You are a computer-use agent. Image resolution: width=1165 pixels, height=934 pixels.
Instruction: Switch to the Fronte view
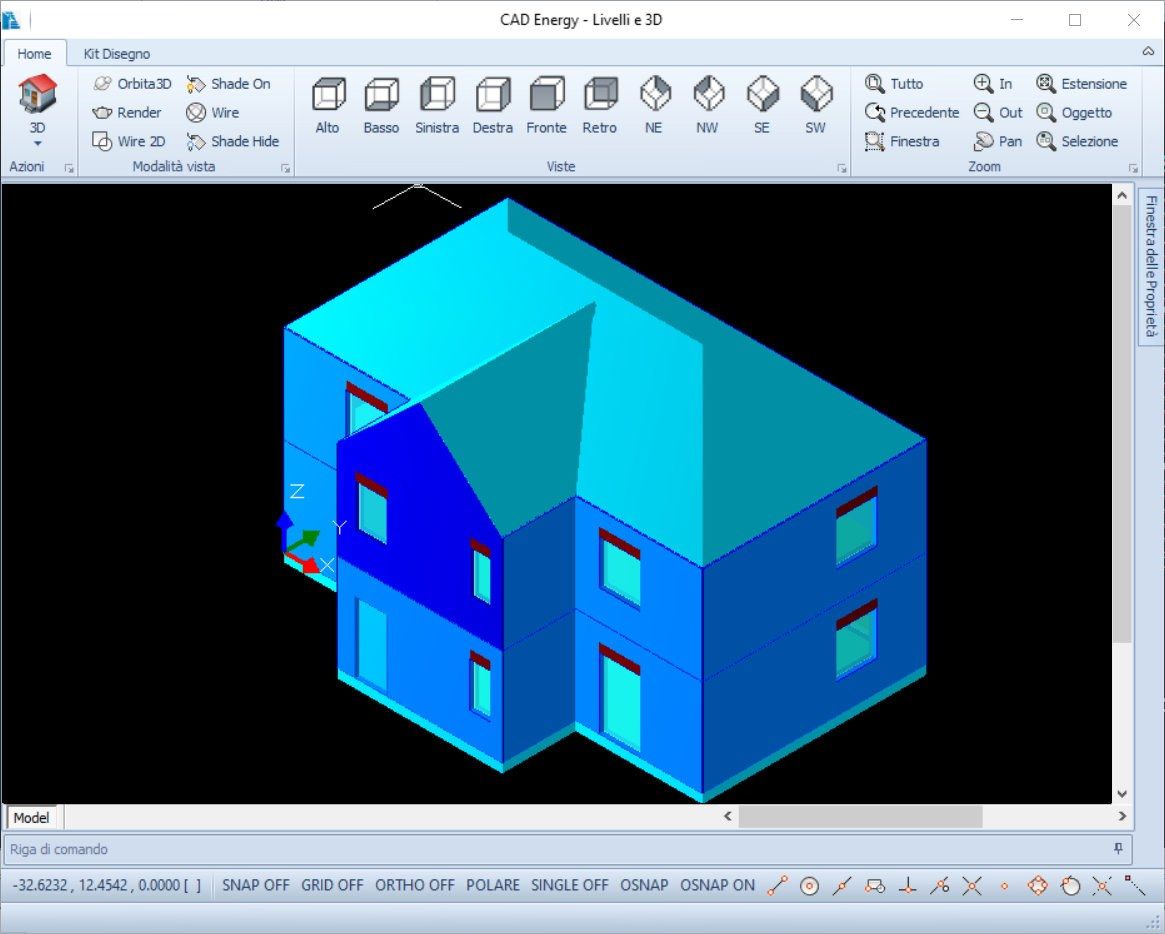546,96
